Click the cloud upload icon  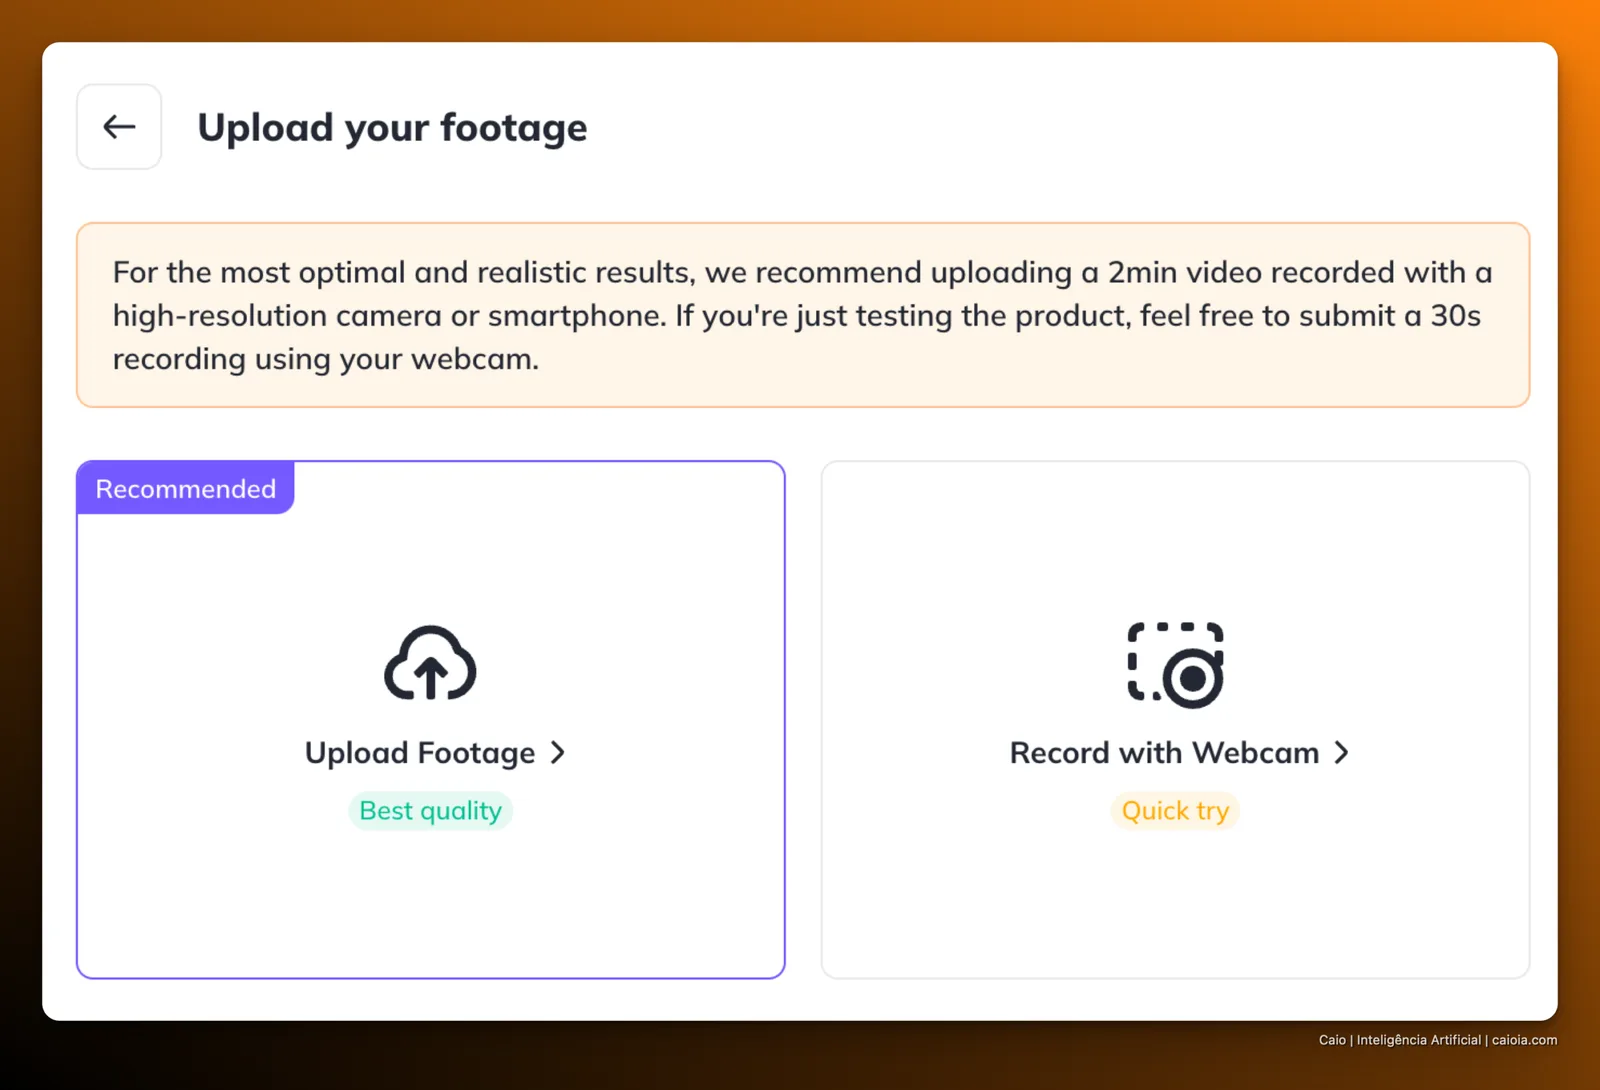(430, 664)
